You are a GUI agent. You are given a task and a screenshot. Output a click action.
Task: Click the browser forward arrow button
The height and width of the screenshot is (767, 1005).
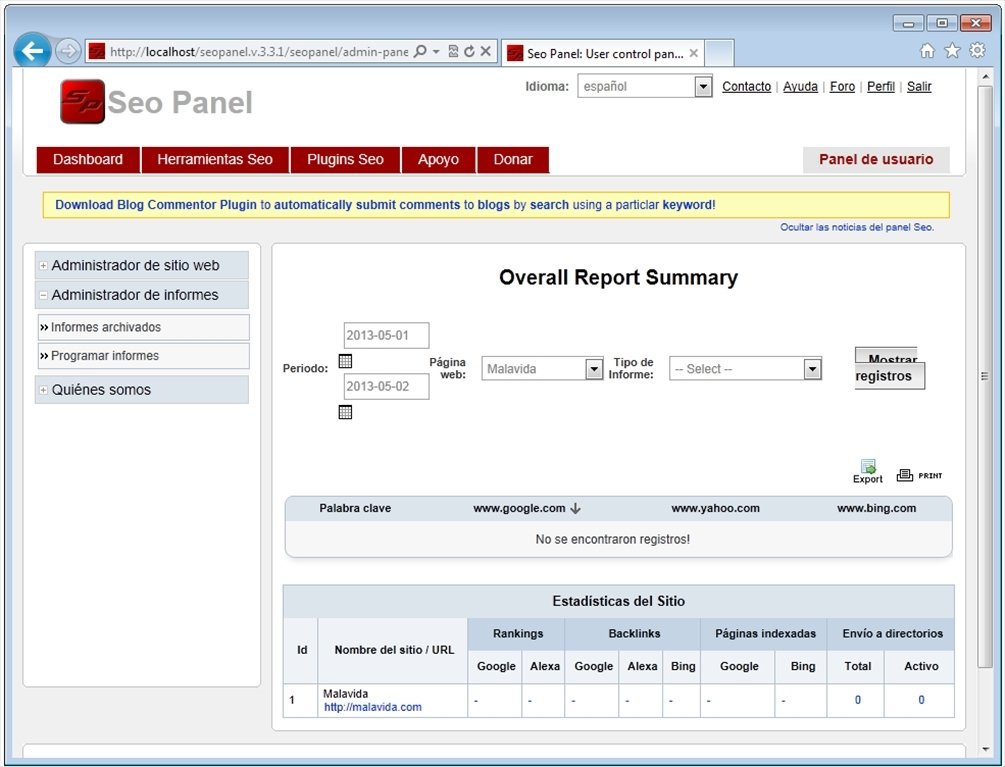(x=67, y=51)
